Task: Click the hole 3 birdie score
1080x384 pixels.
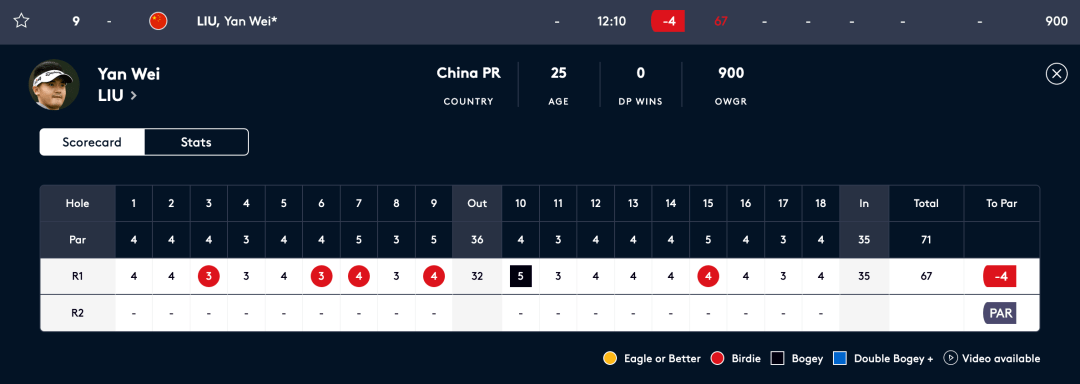Action: click(x=209, y=277)
